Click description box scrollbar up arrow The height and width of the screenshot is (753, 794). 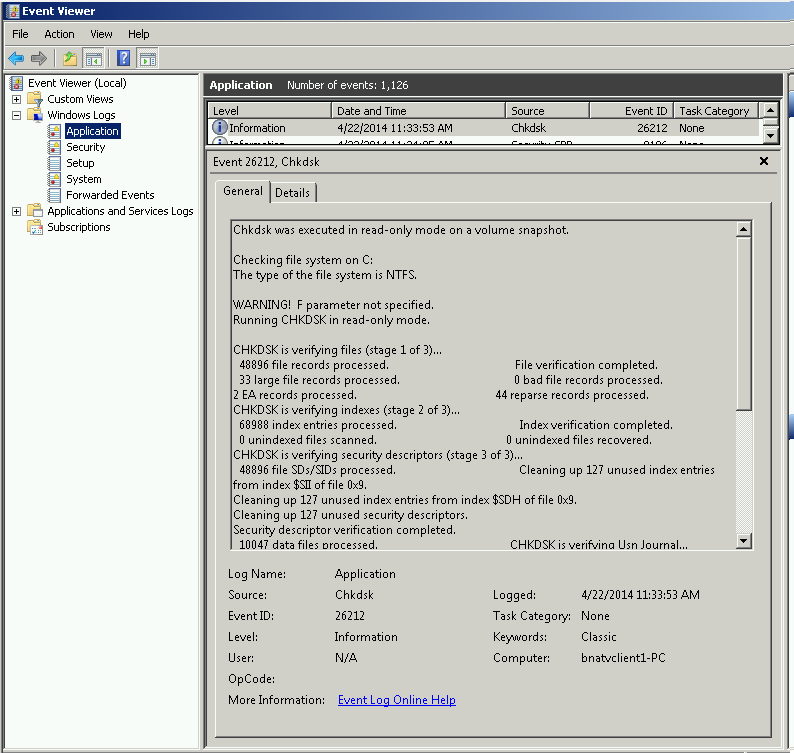click(x=743, y=229)
